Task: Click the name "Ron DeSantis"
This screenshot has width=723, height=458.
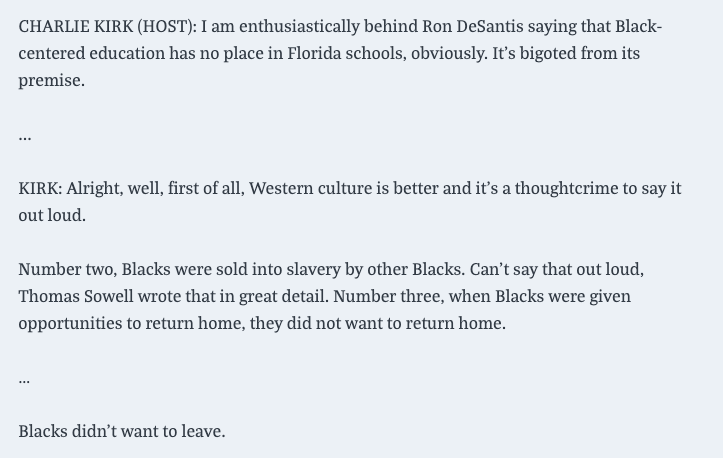Action: pos(486,26)
